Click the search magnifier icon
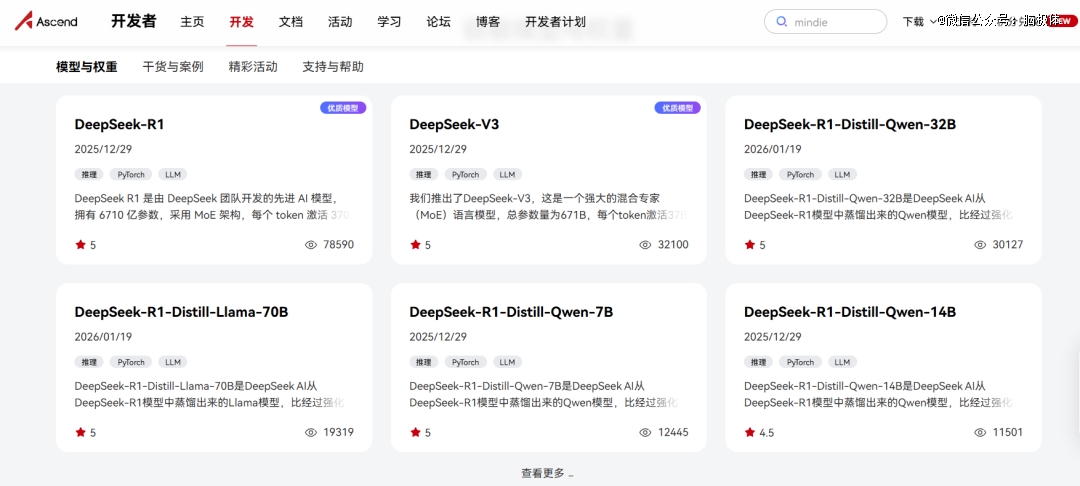Image resolution: width=1080 pixels, height=486 pixels. pyautogui.click(x=781, y=22)
